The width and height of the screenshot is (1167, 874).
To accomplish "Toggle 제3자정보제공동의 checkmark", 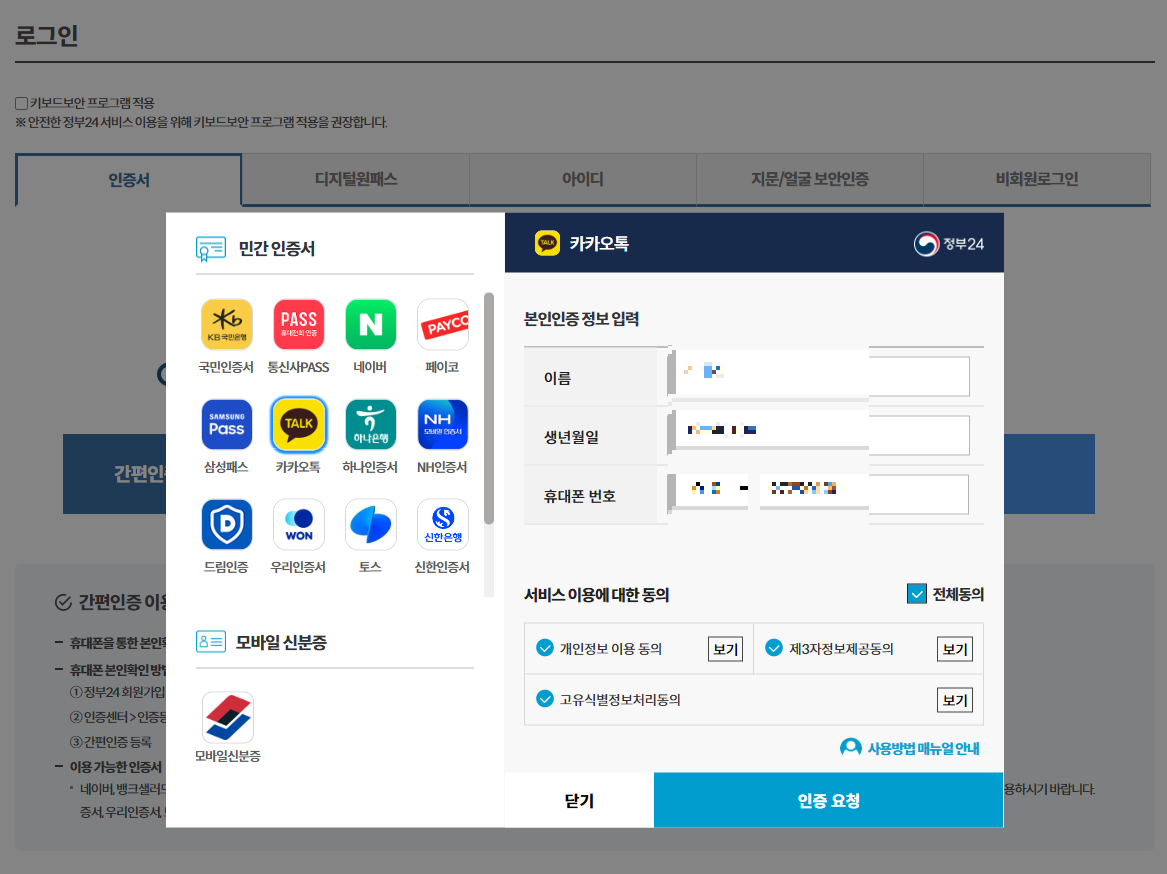I will (774, 648).
